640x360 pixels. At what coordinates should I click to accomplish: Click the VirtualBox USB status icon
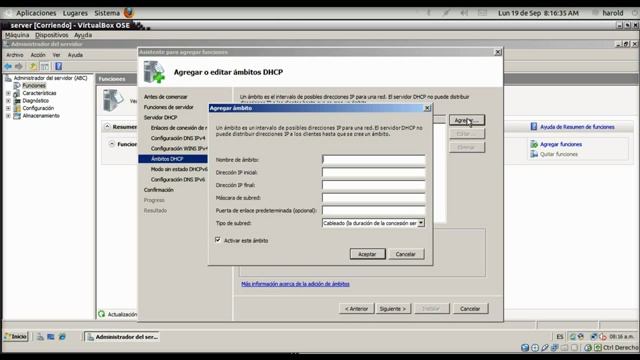click(x=544, y=348)
